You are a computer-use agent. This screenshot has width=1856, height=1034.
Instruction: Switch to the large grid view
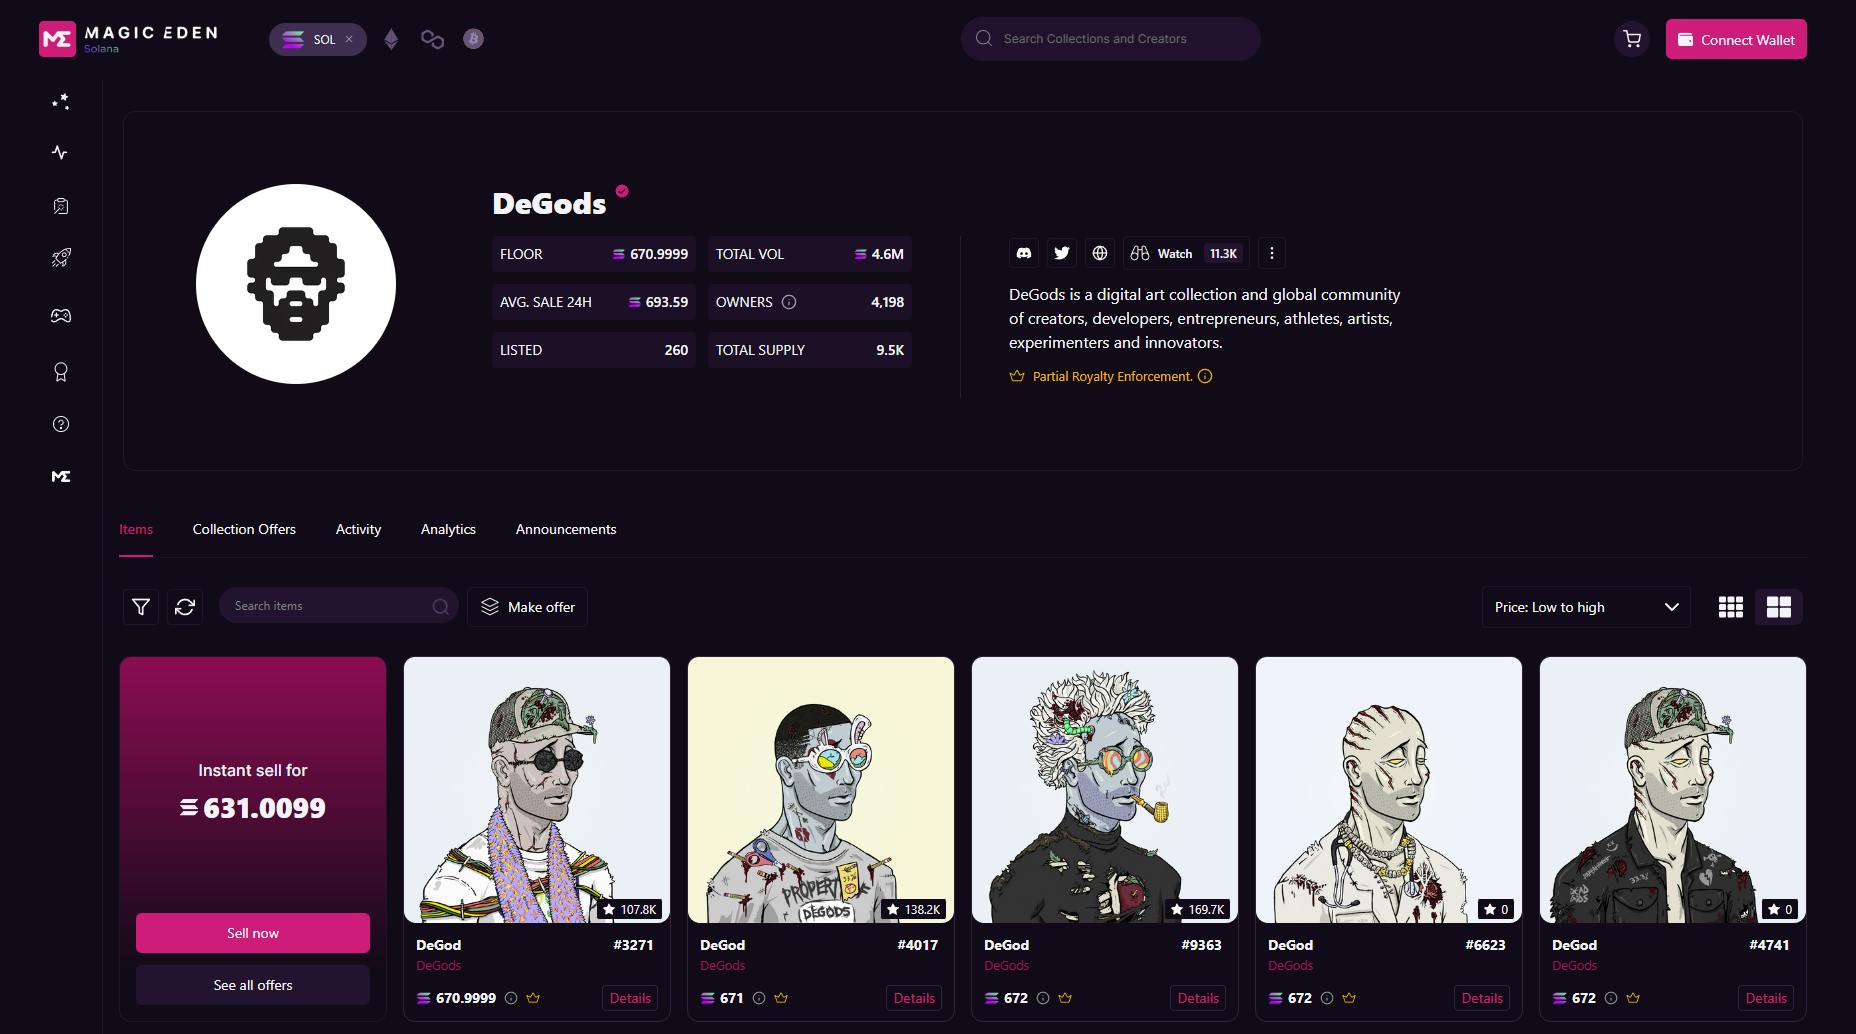[x=1779, y=607]
